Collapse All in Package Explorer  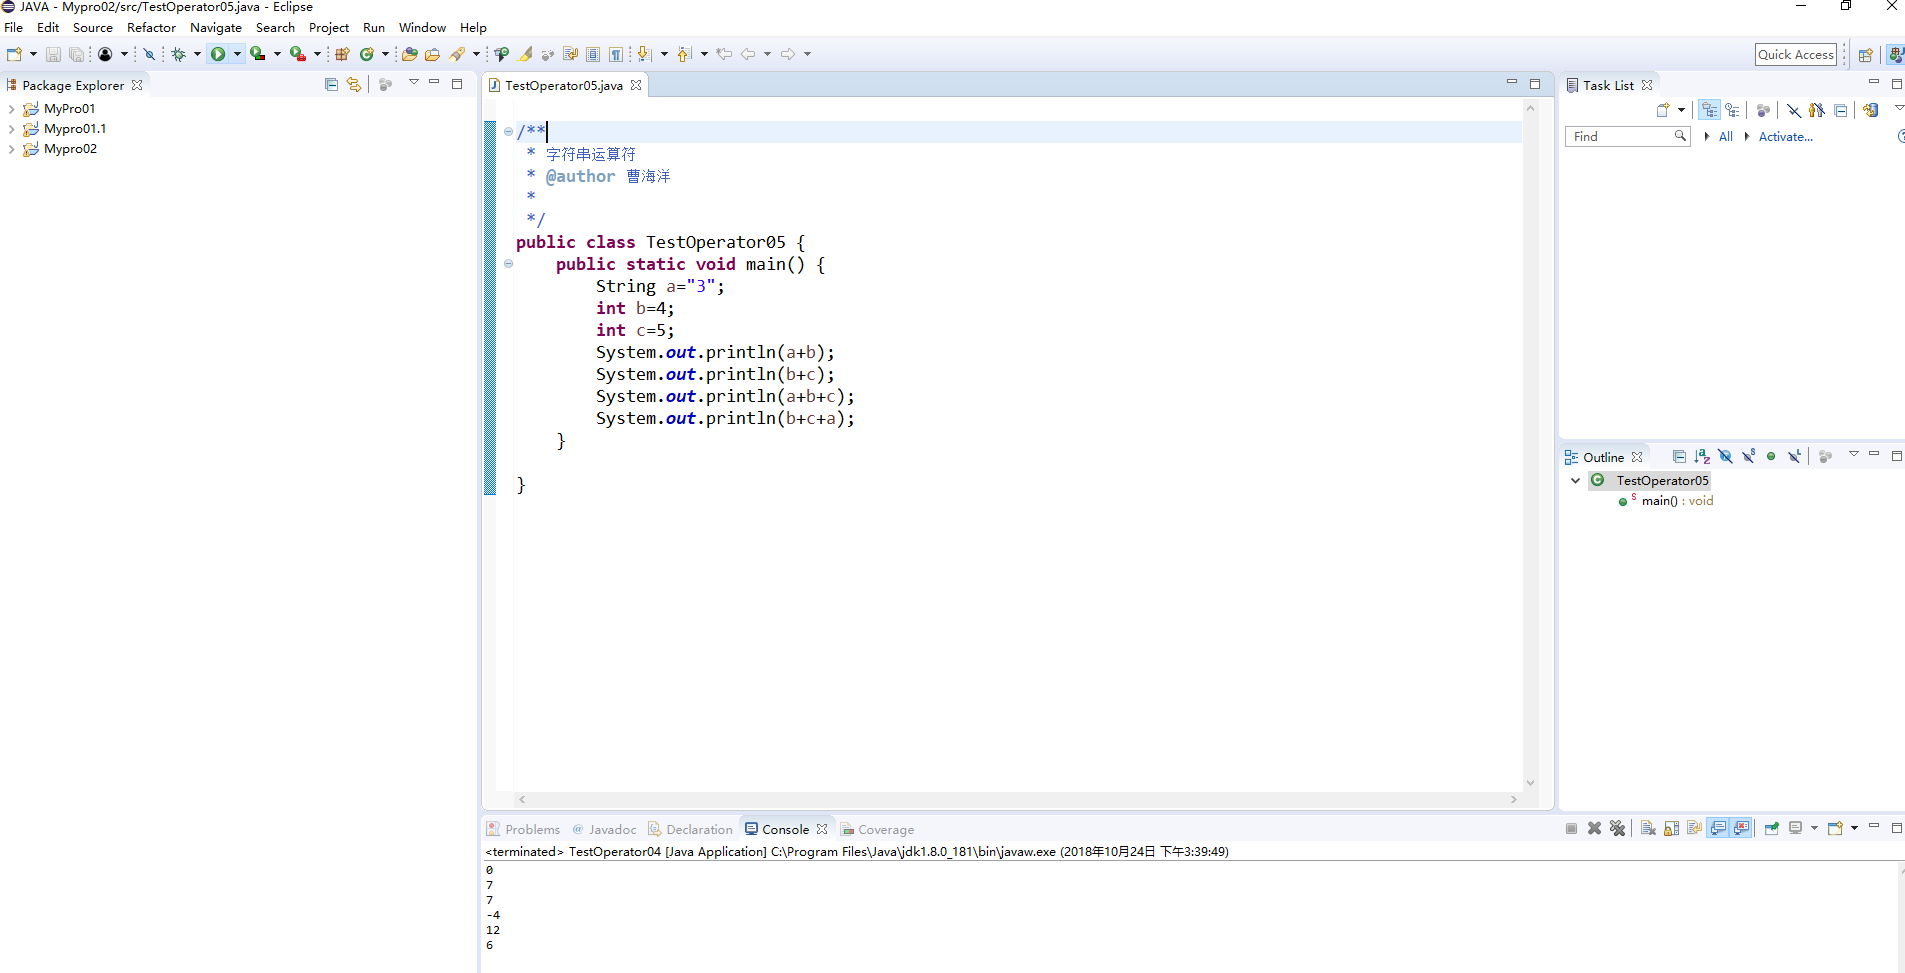(x=331, y=85)
